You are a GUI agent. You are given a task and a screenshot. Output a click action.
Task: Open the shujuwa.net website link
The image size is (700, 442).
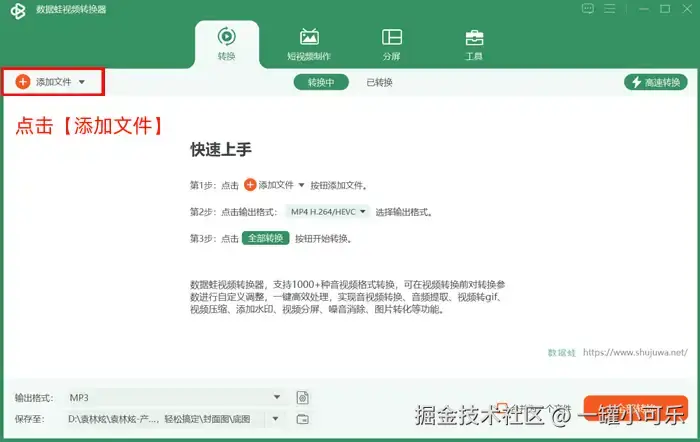click(635, 352)
